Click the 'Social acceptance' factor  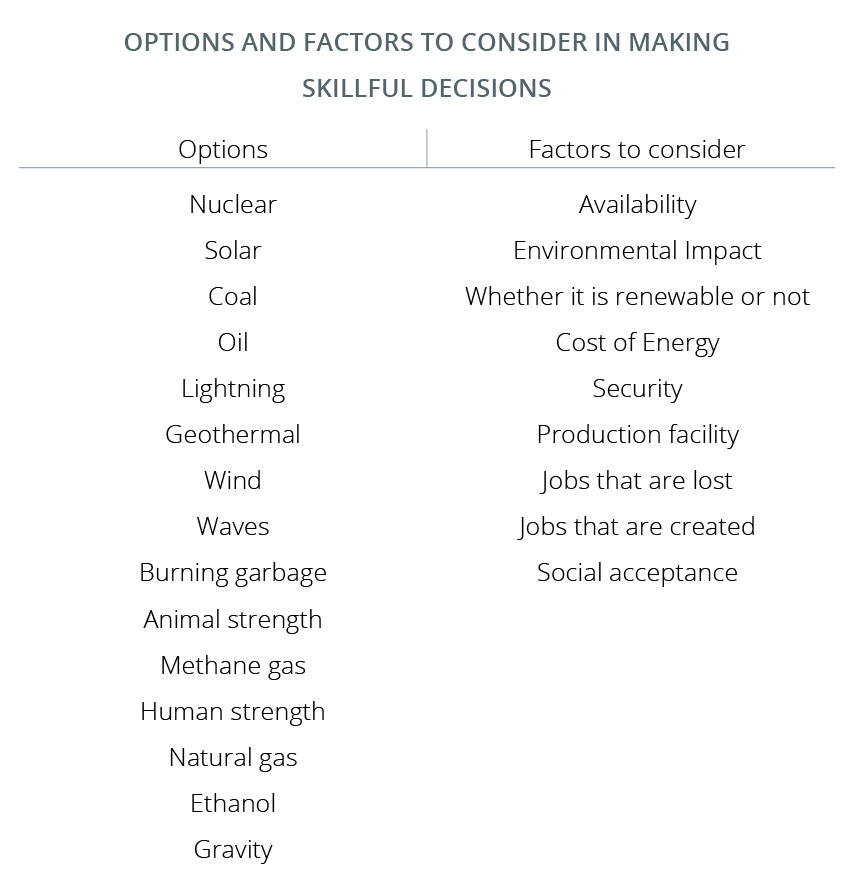tap(637, 573)
